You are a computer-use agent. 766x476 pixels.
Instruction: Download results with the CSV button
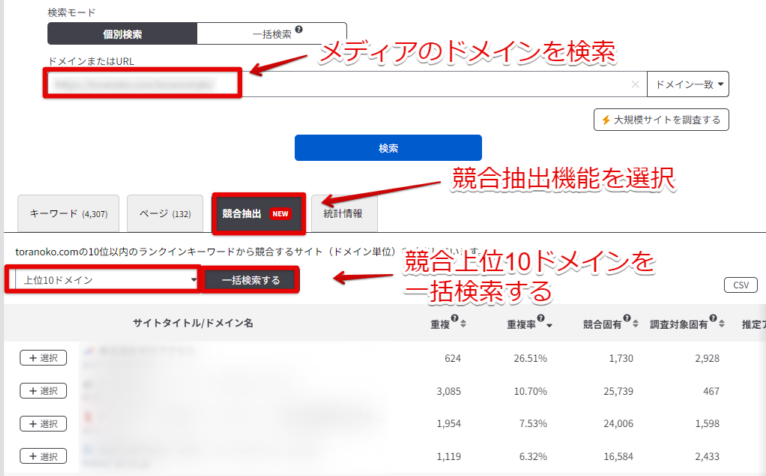(x=740, y=285)
